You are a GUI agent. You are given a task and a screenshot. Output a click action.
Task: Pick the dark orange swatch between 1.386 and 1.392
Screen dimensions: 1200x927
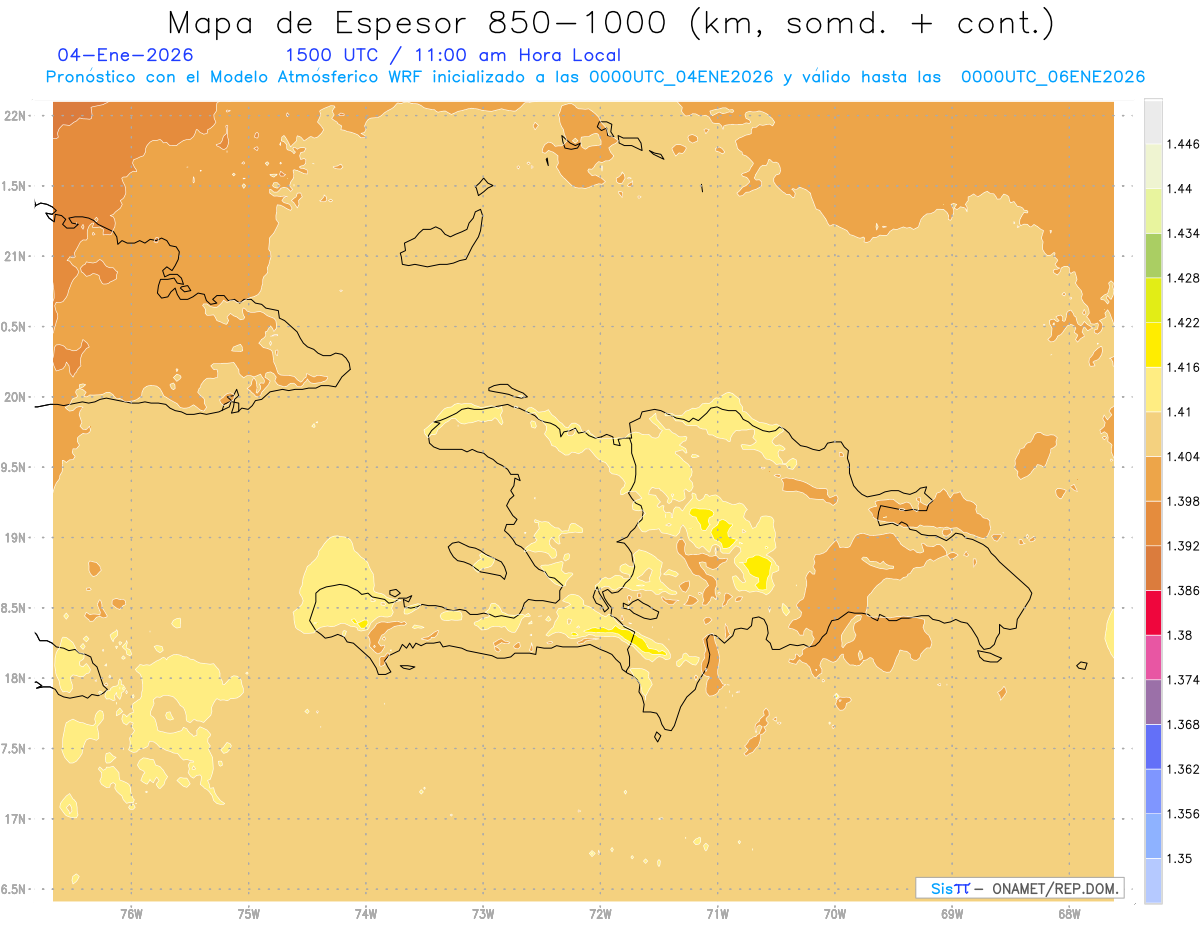pyautogui.click(x=1153, y=568)
